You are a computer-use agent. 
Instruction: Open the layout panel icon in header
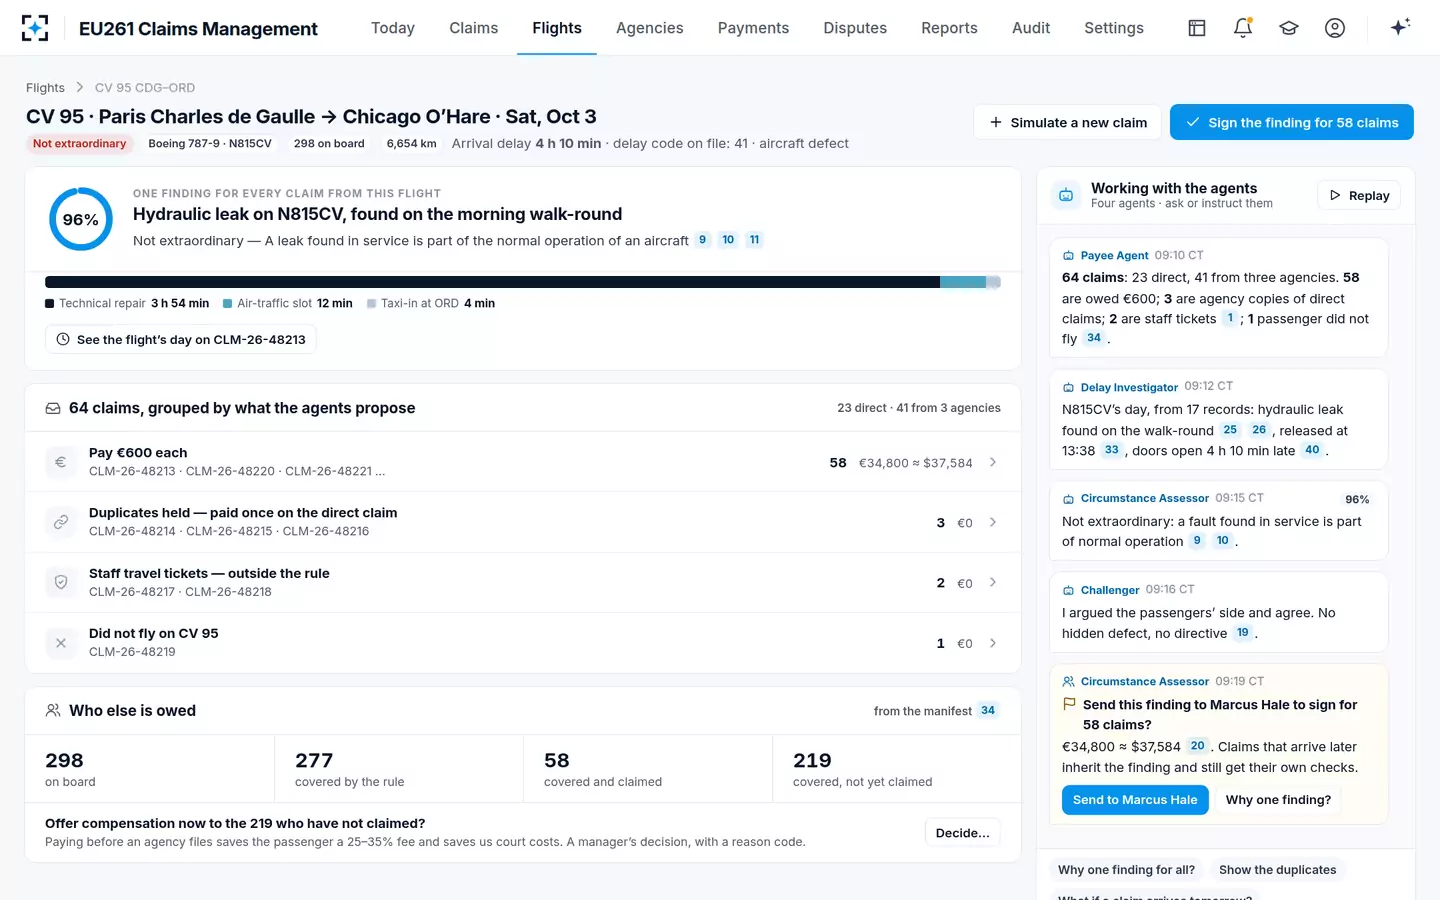1197,28
